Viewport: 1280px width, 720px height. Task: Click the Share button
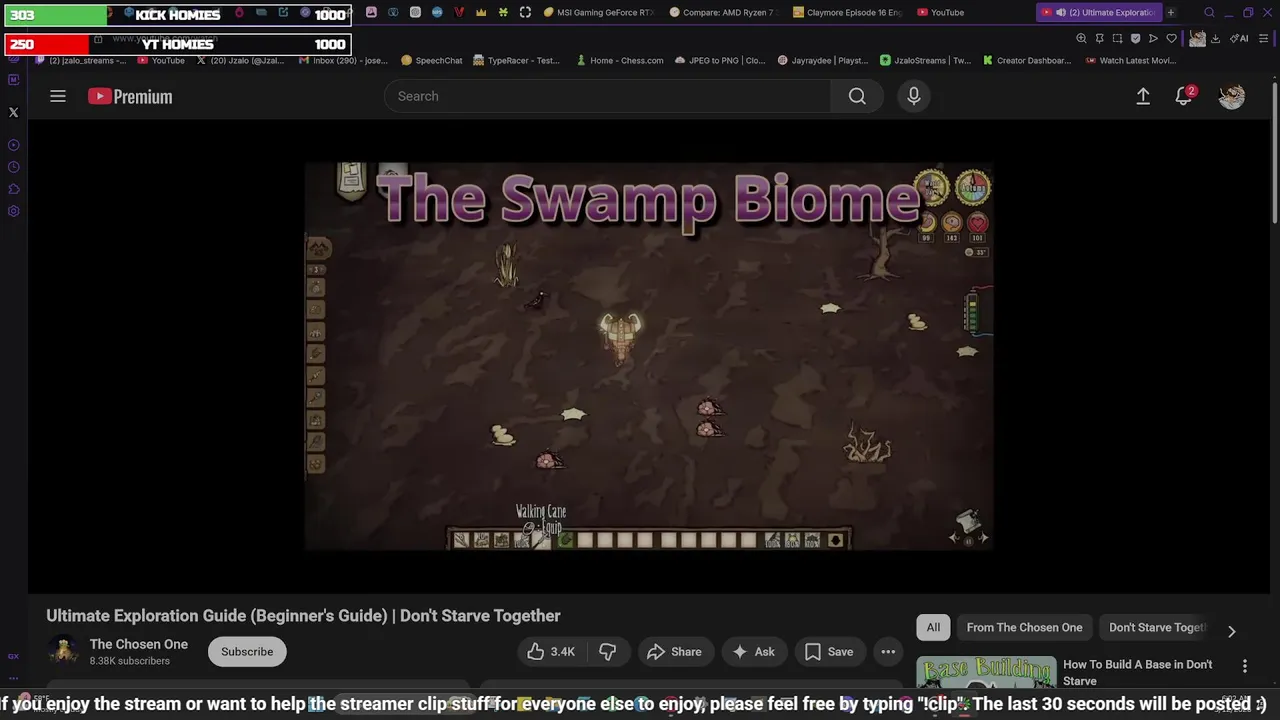[x=675, y=652]
